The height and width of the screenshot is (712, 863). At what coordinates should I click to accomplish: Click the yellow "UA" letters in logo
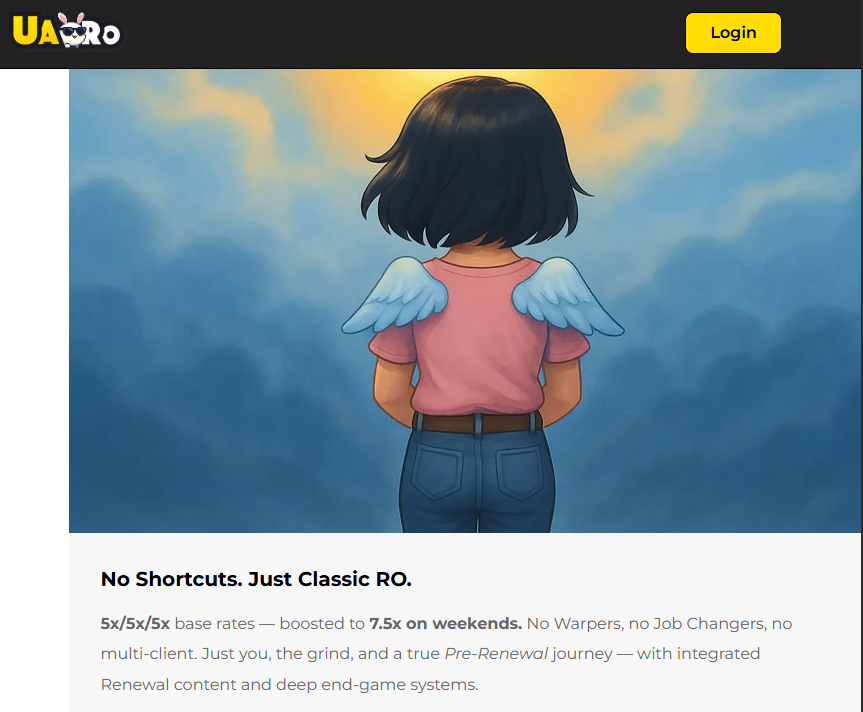point(35,31)
